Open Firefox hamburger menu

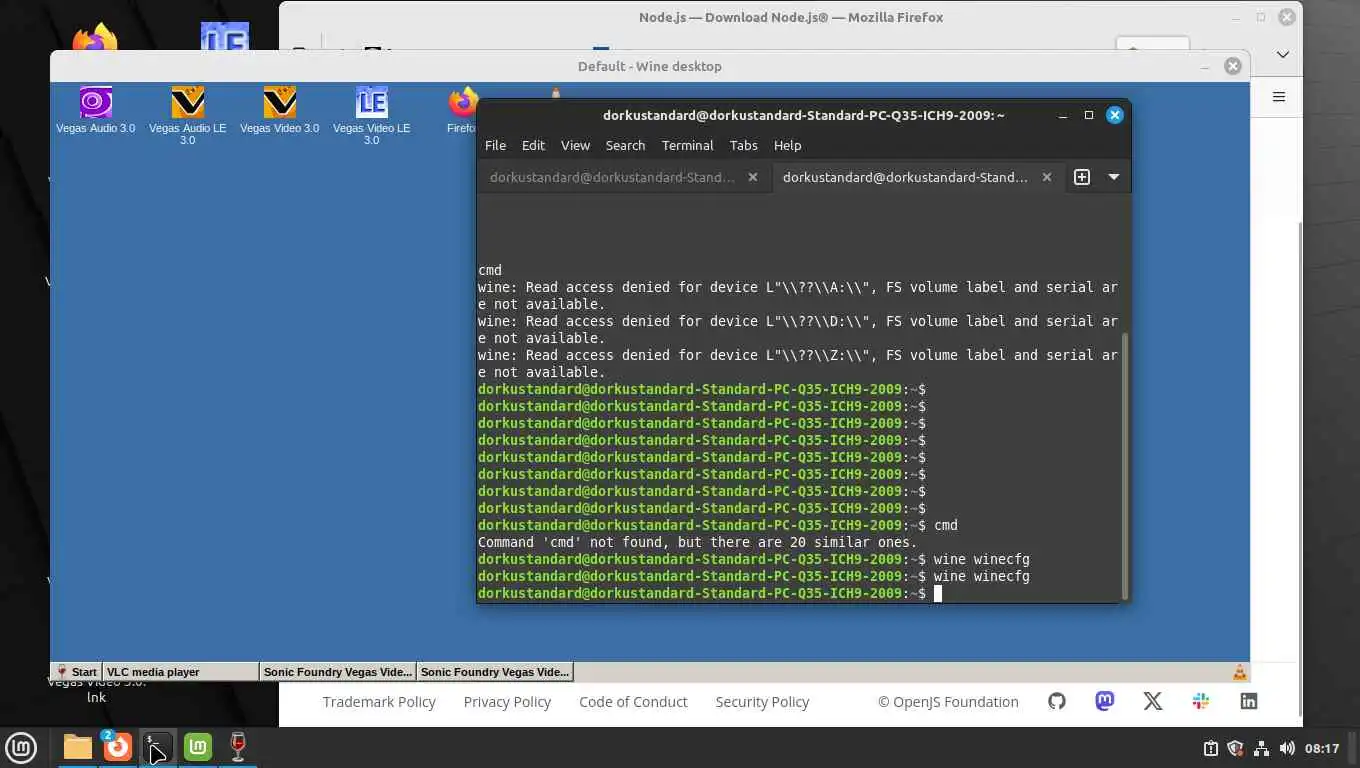[1279, 97]
